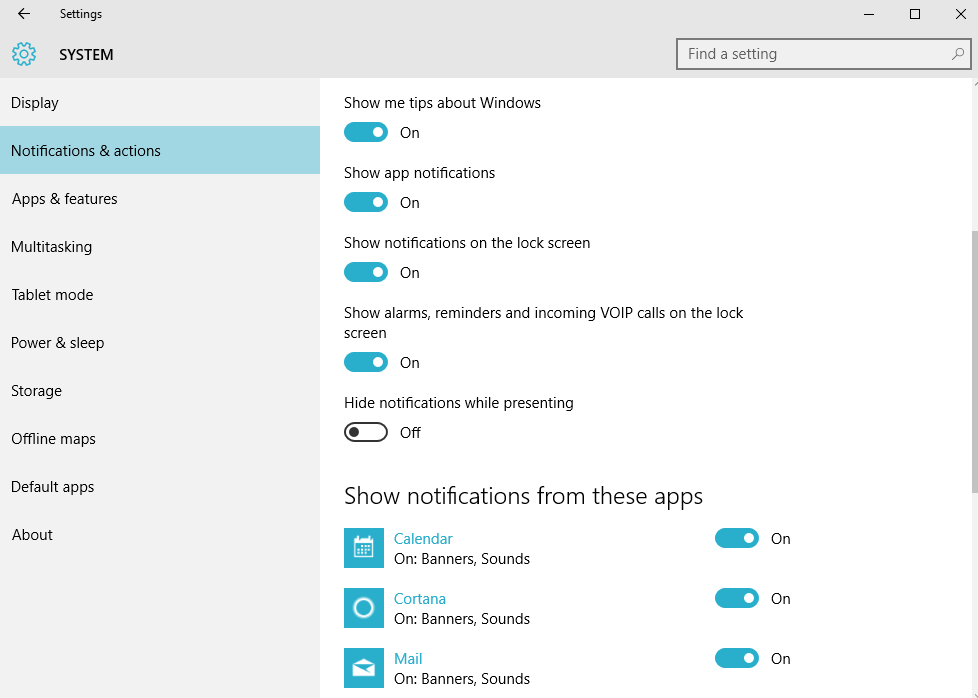
Task: Open Mail notification settings link
Action: 408,658
